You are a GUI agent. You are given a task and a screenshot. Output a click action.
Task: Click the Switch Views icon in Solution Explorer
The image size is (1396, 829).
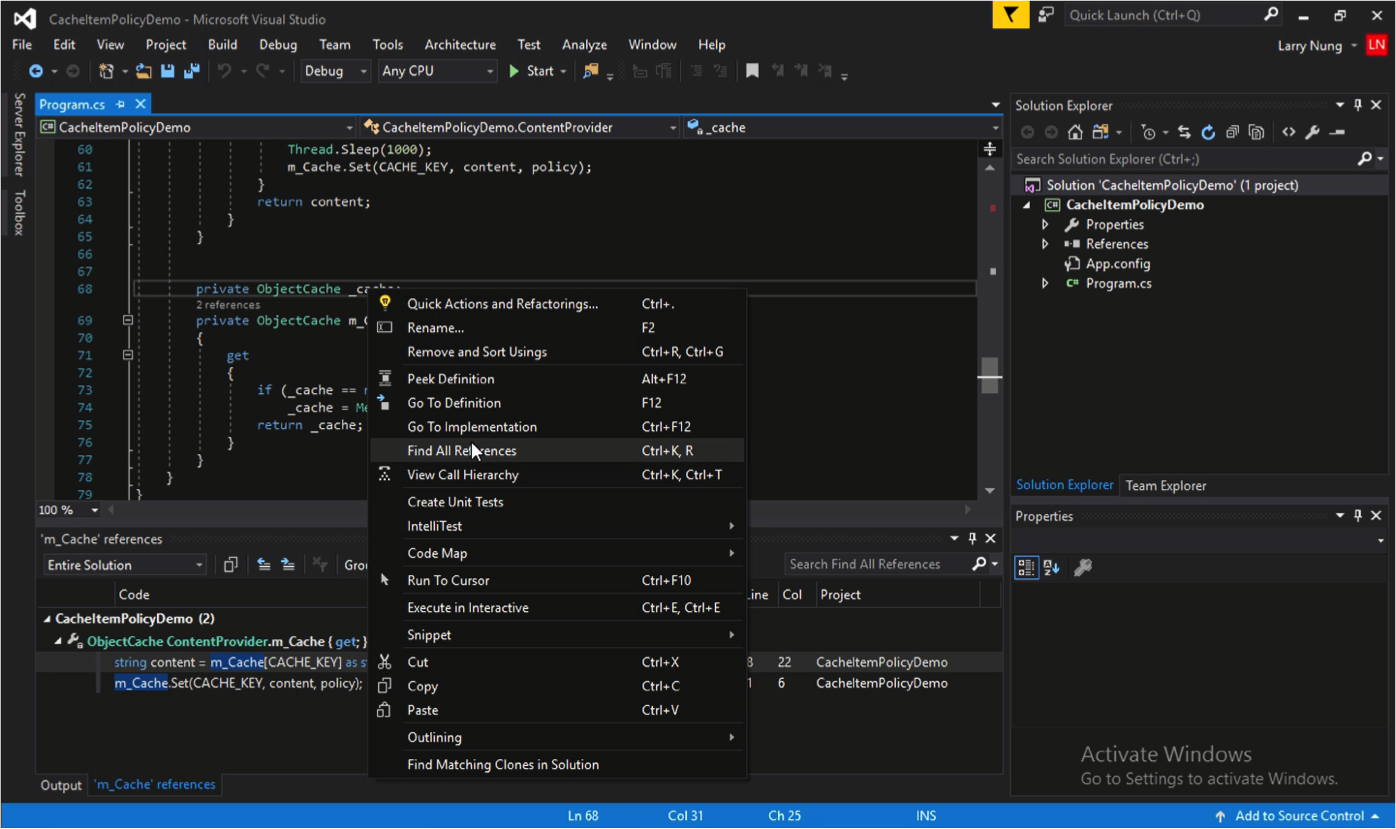click(x=1100, y=132)
